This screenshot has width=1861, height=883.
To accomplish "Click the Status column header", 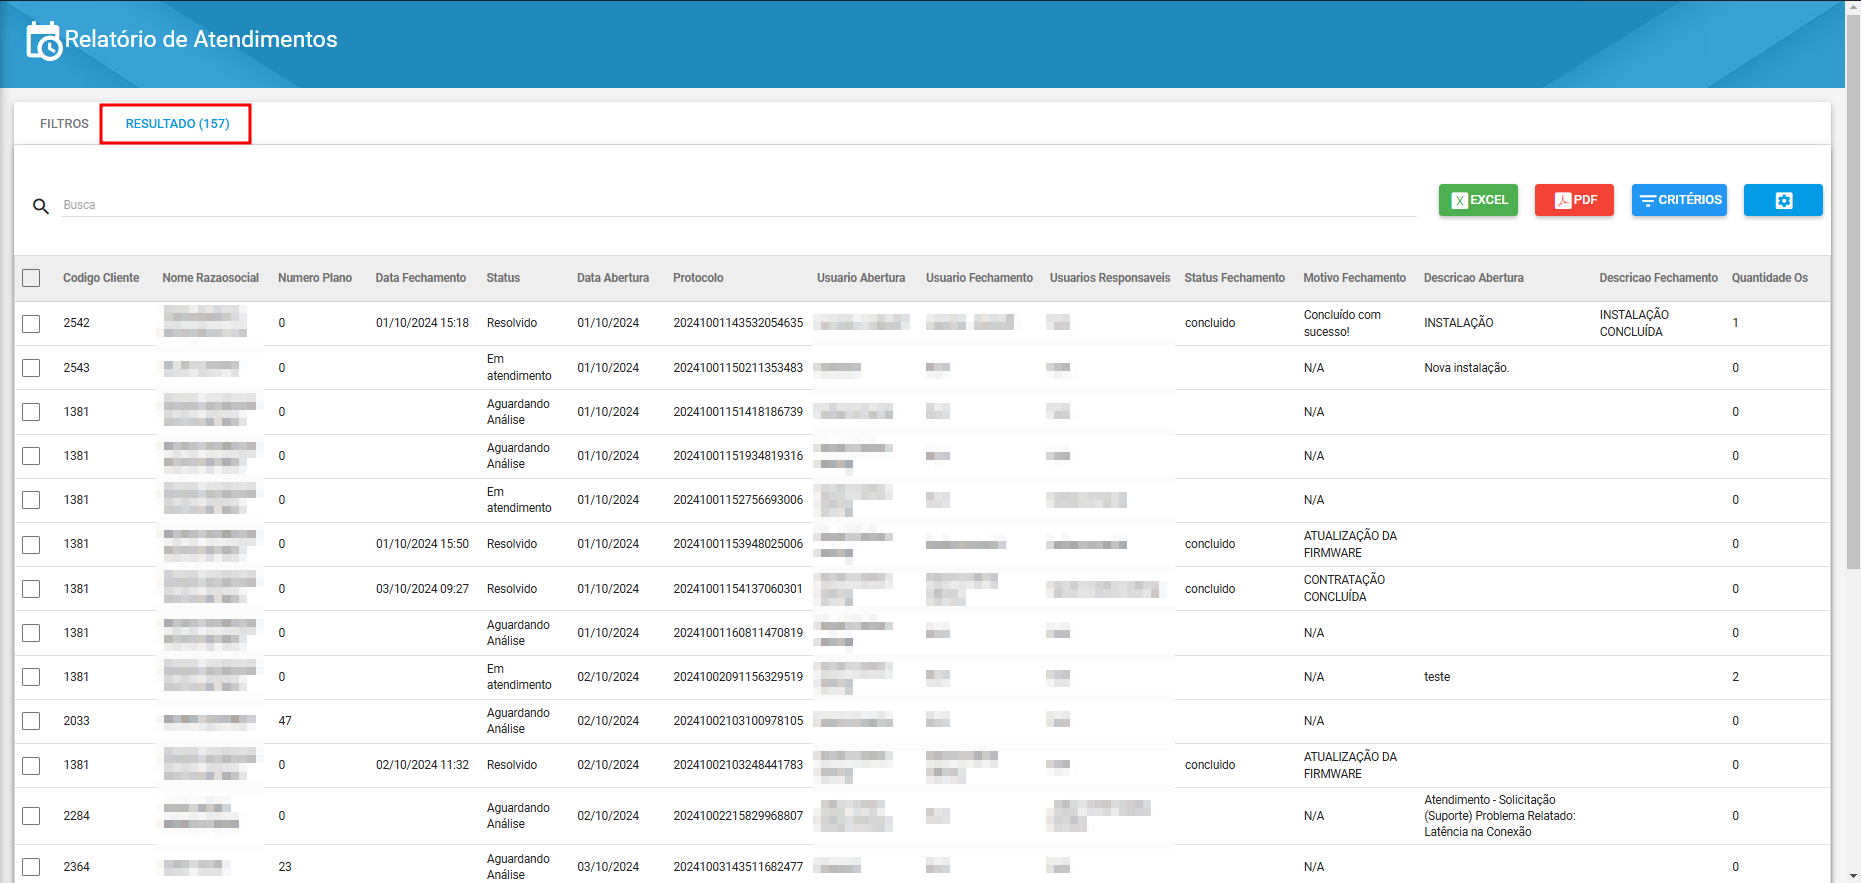I will tap(503, 278).
